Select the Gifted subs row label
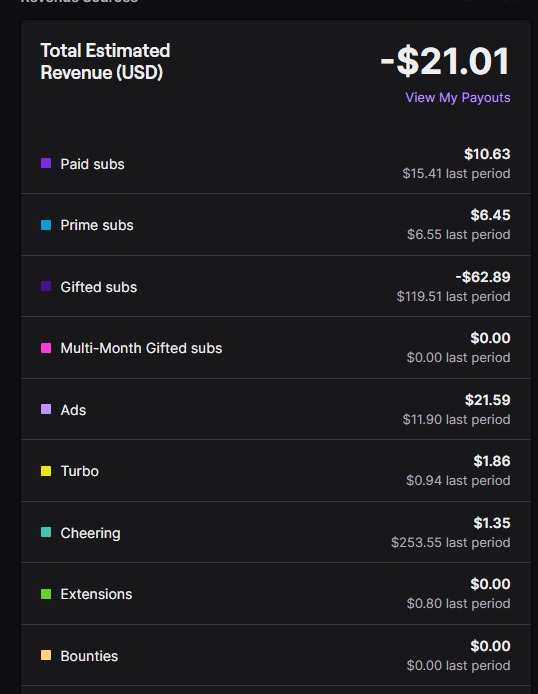This screenshot has height=694, width=538. point(99,287)
